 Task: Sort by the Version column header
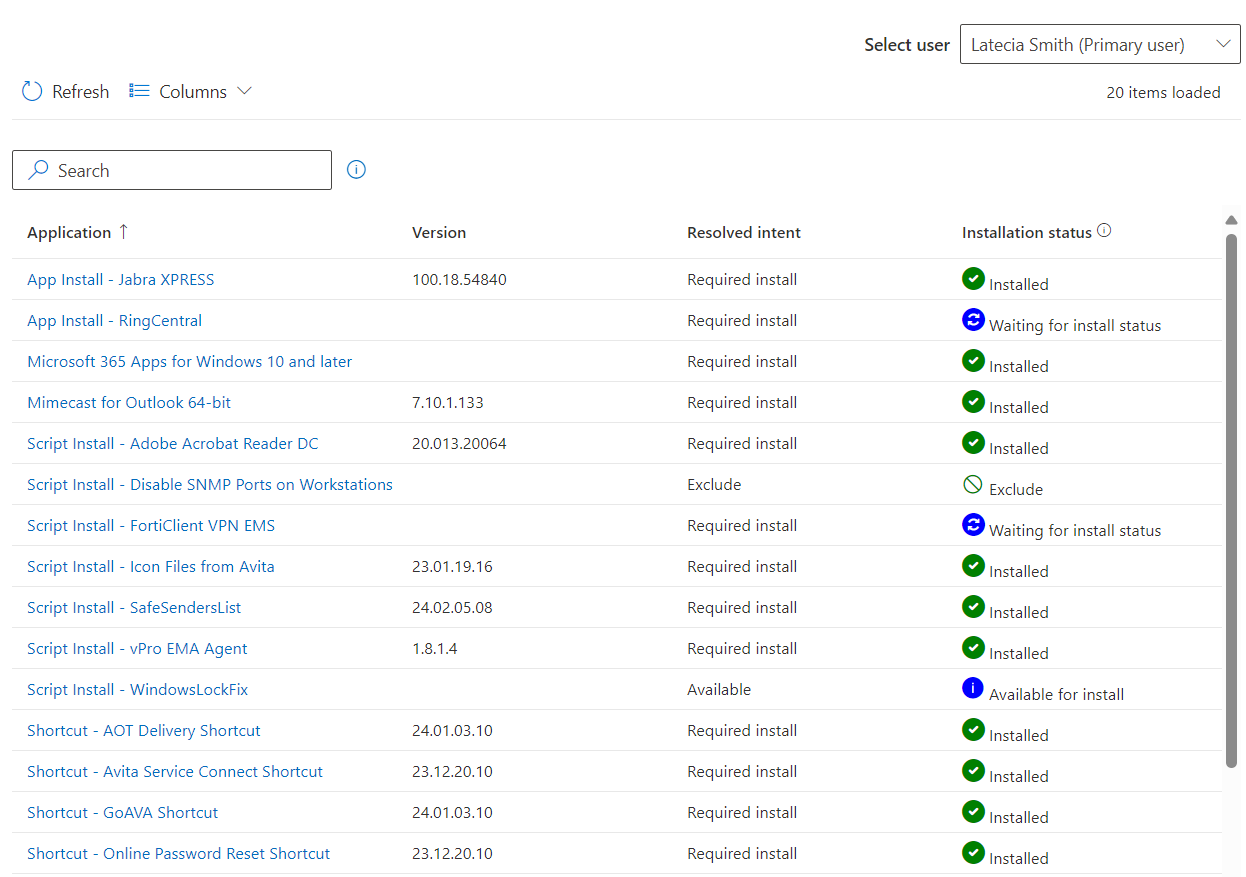pos(439,233)
